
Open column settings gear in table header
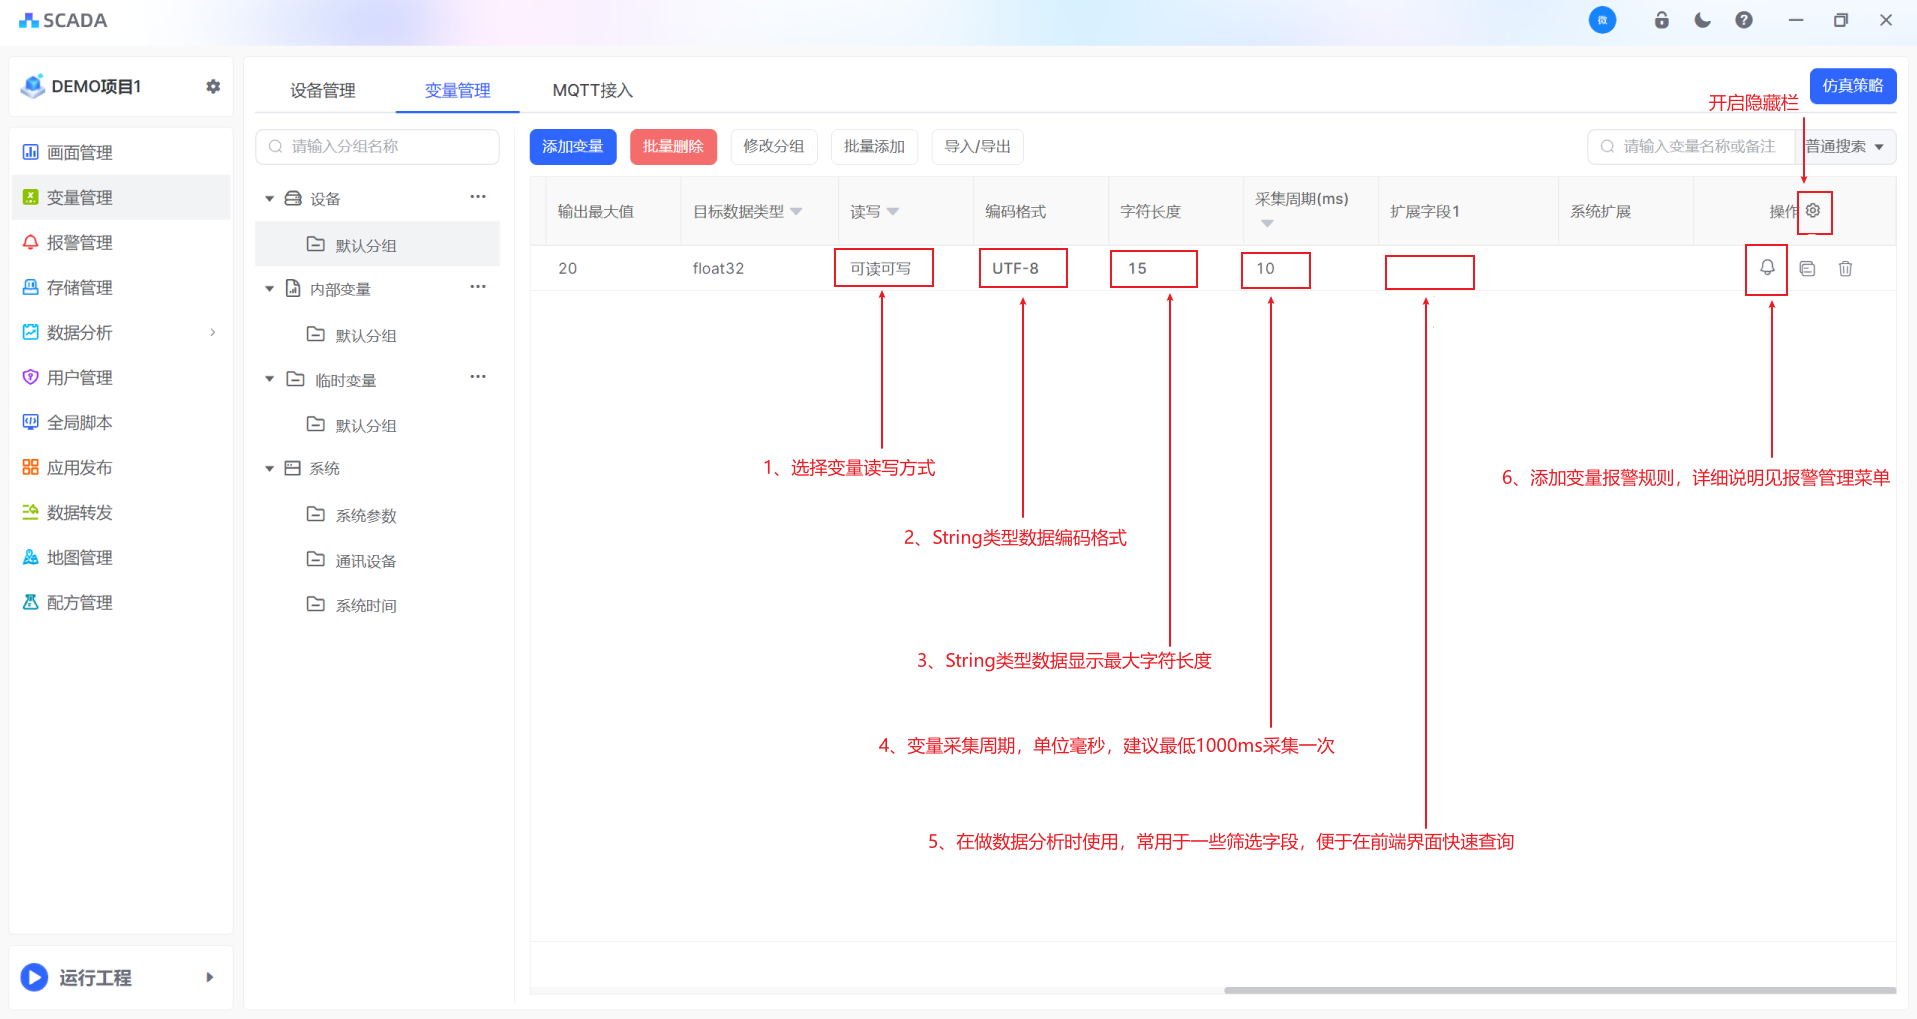1813,211
